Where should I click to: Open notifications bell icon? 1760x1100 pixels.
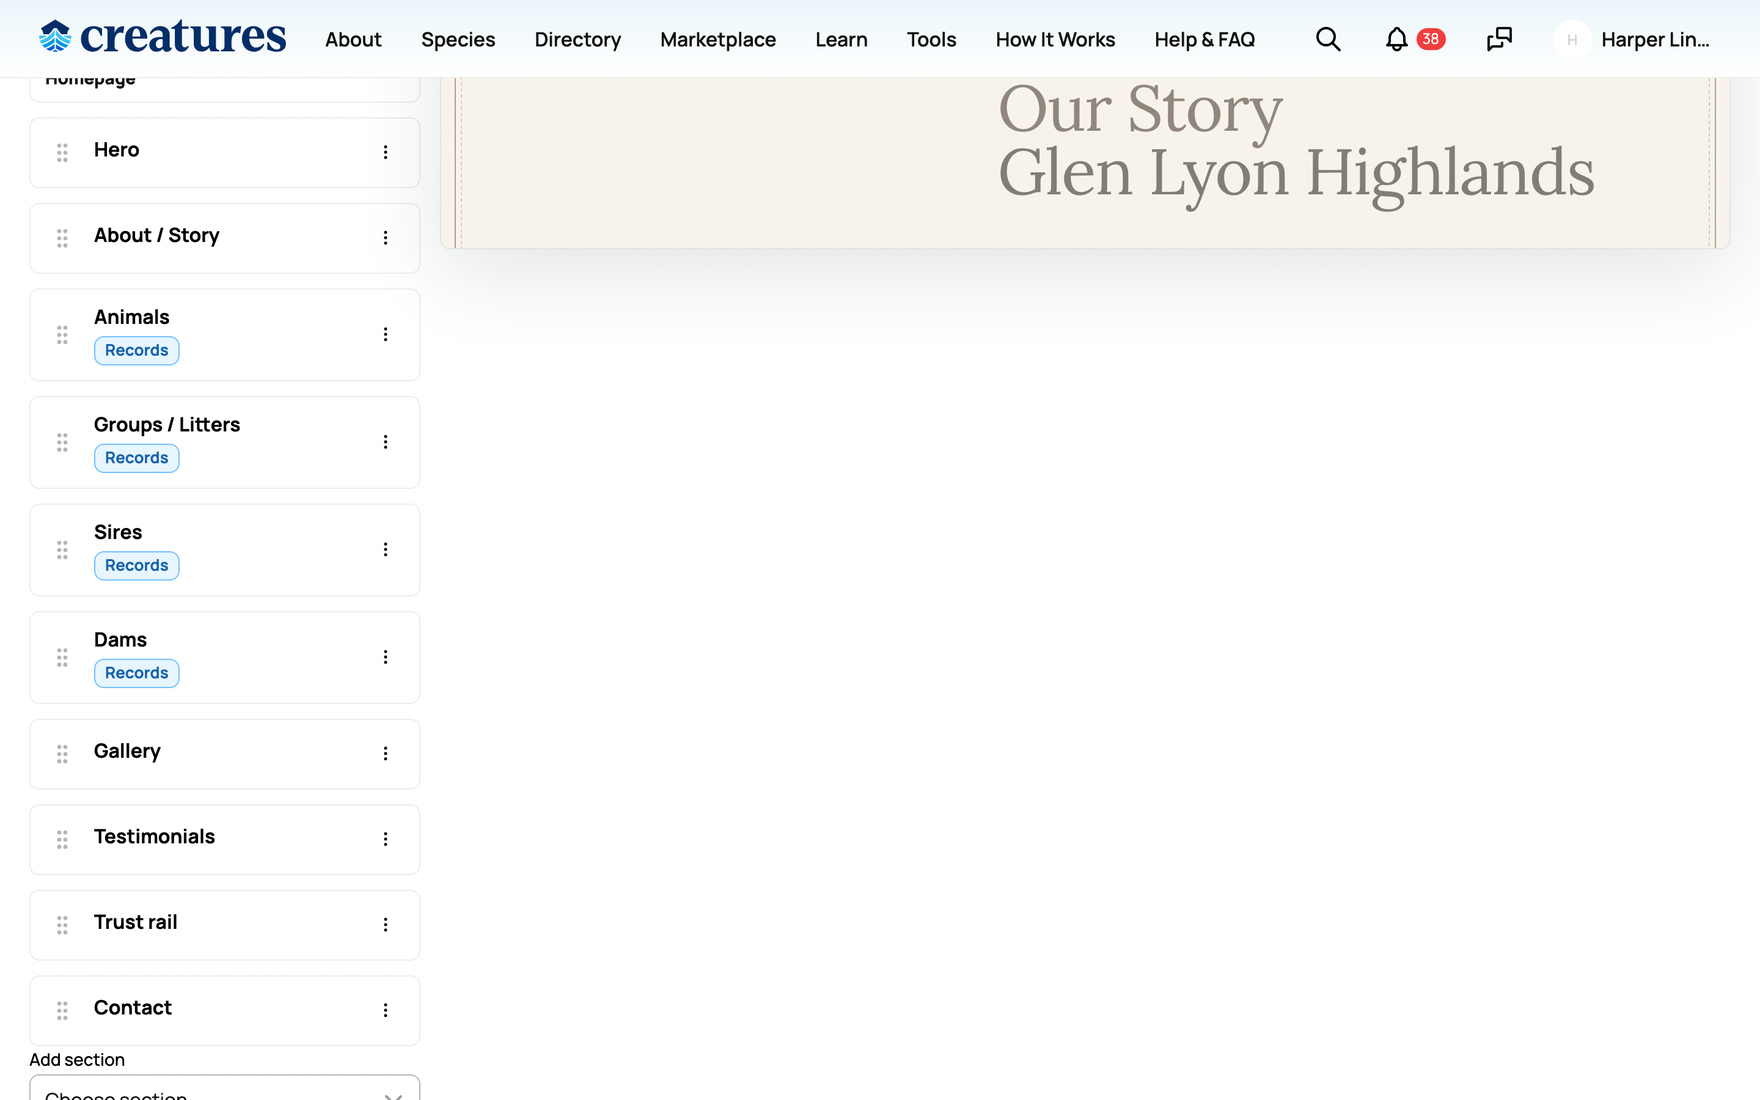(1396, 39)
